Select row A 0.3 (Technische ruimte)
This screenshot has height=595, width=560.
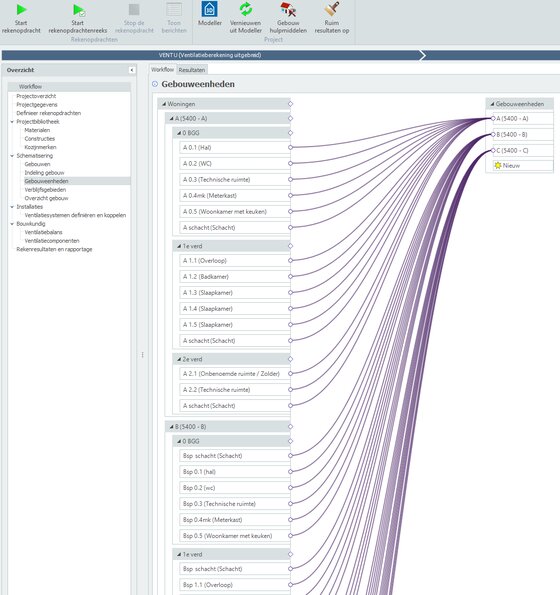point(234,179)
